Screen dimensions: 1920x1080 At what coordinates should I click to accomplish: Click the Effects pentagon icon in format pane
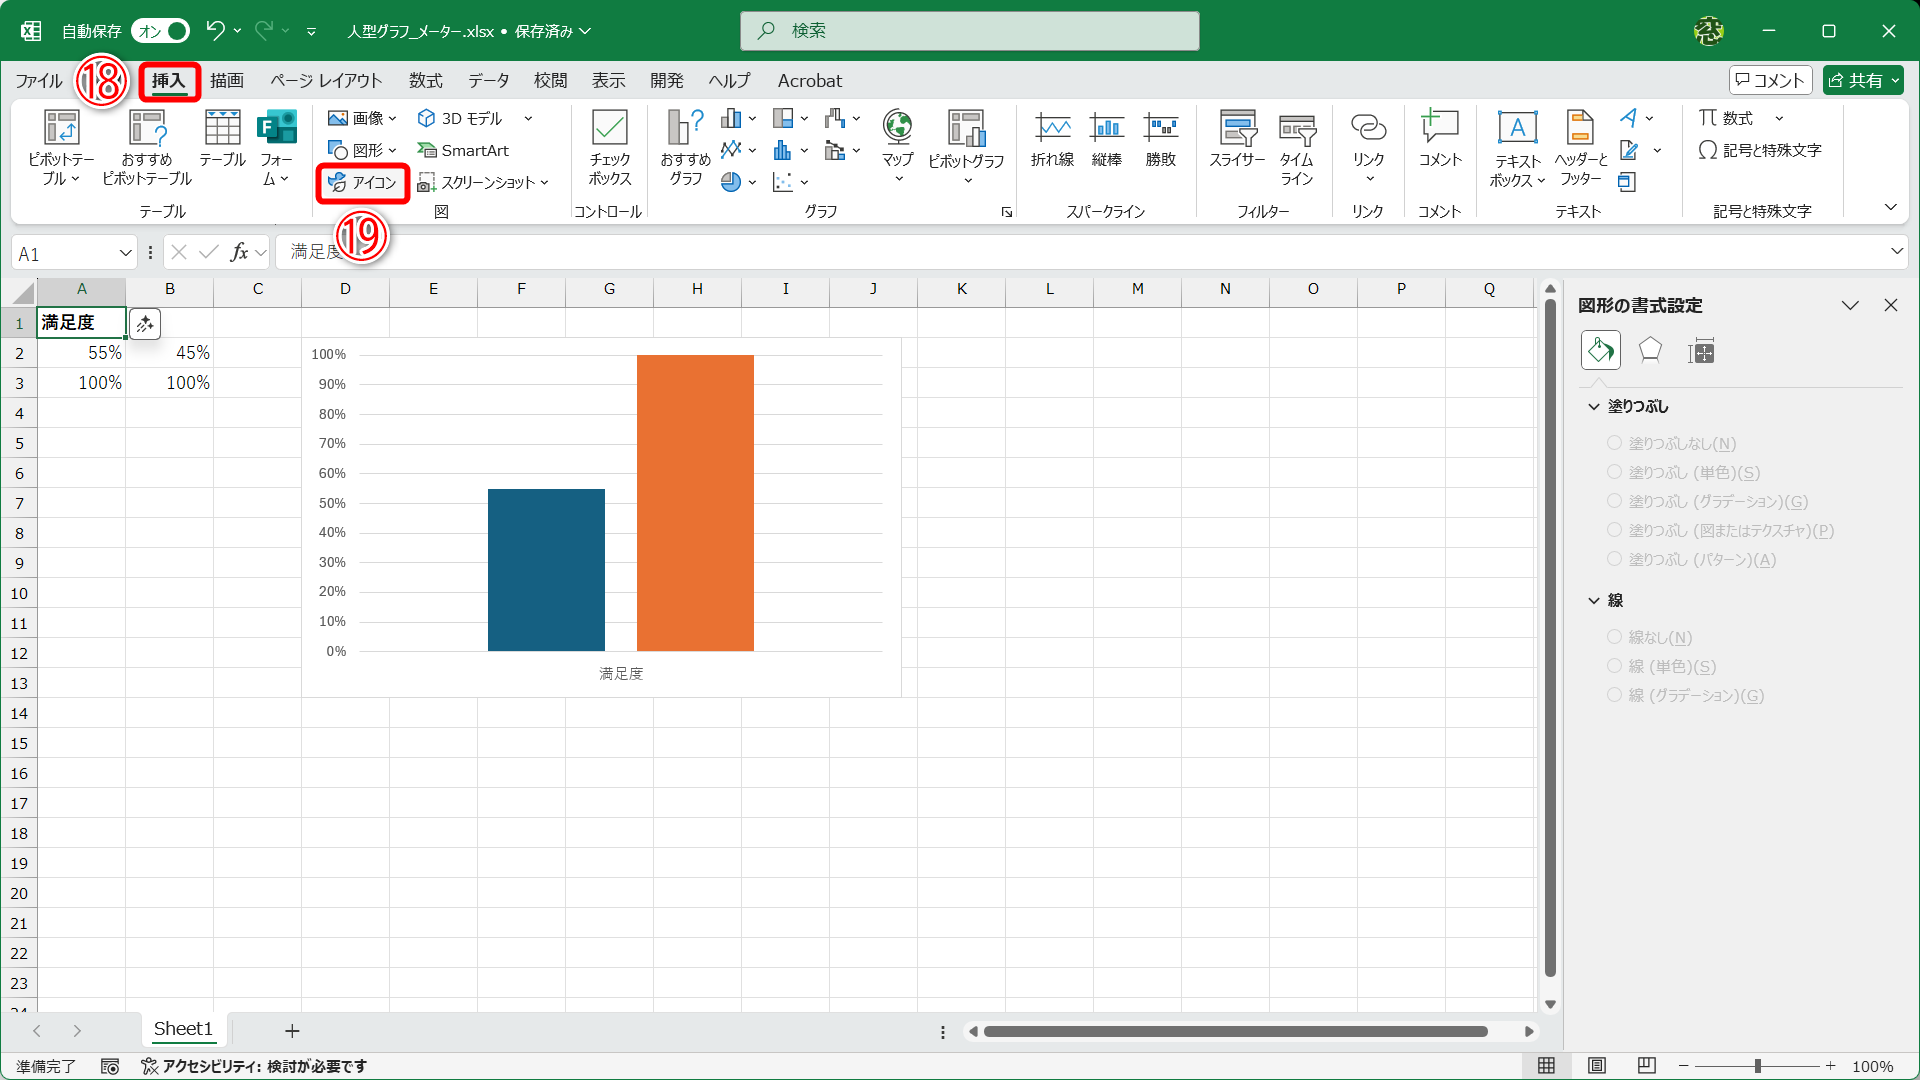coord(1650,351)
